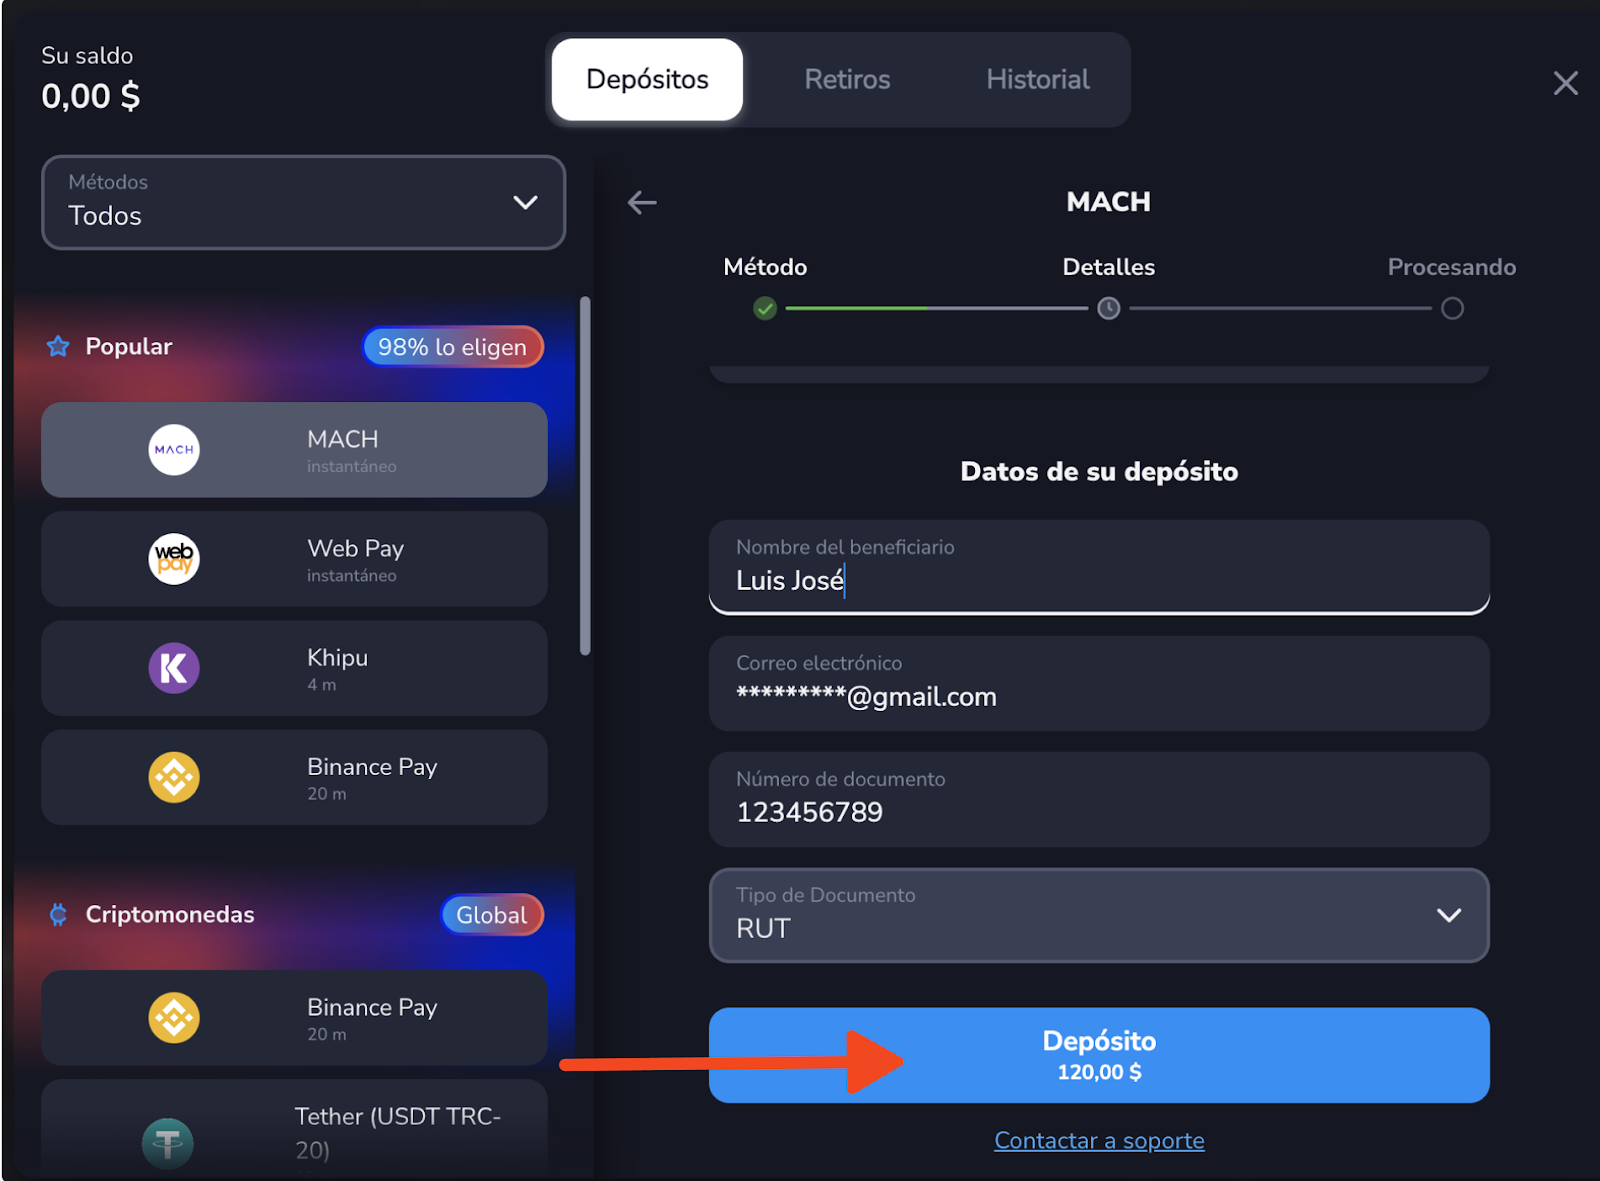
Task: Go back using the left arrow icon
Action: [642, 203]
